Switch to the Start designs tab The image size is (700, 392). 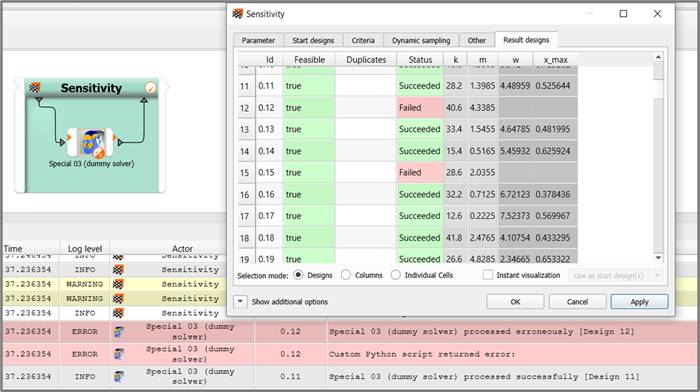tap(313, 40)
